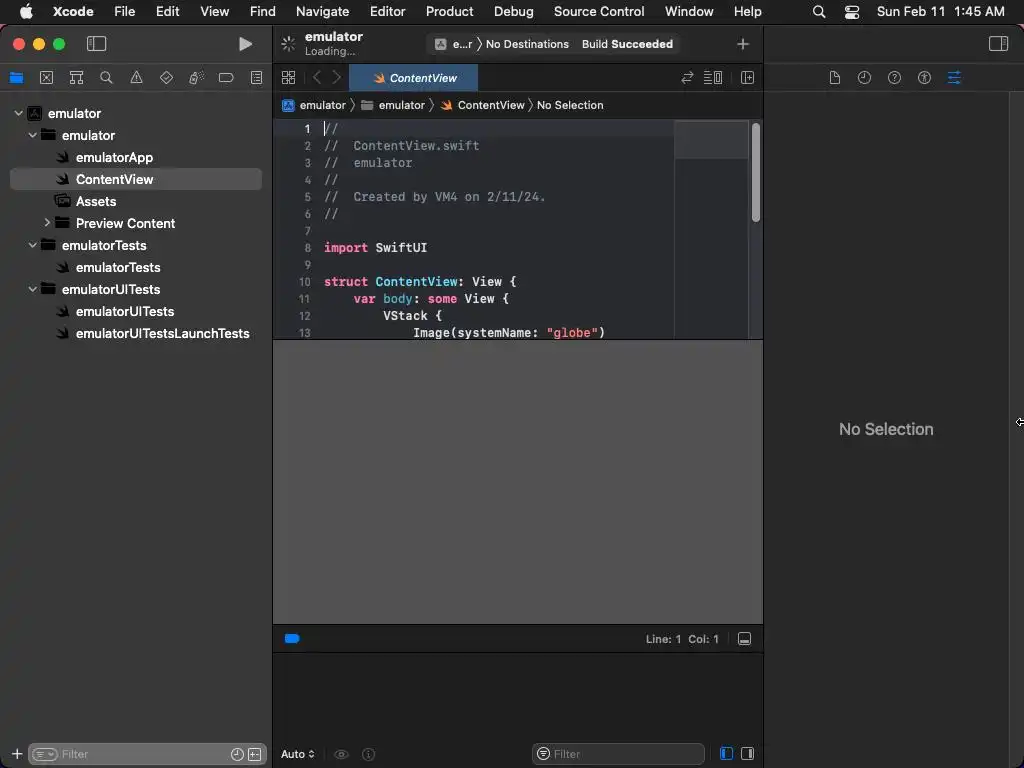Open the Test navigator diamond icon
Image resolution: width=1024 pixels, height=768 pixels.
[x=166, y=78]
